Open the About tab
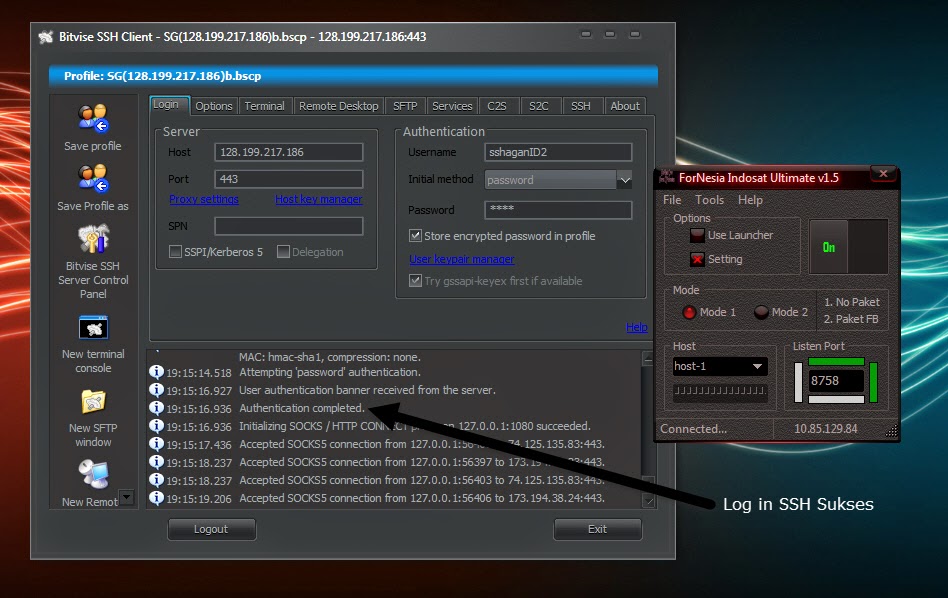 click(625, 106)
